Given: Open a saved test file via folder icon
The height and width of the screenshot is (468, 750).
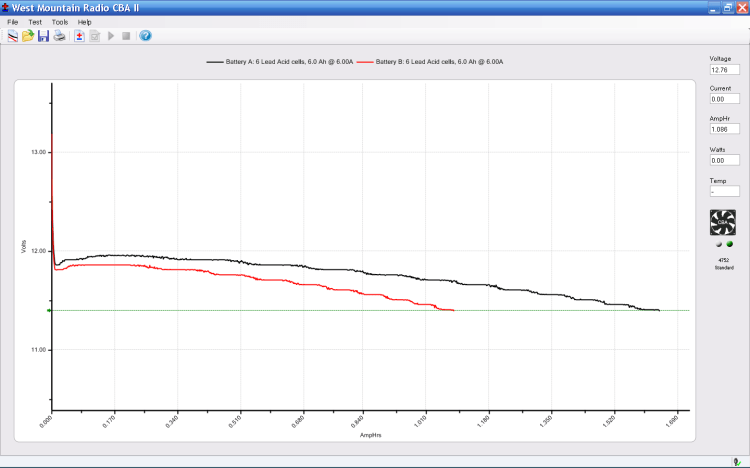Looking at the screenshot, I should click(x=28, y=36).
